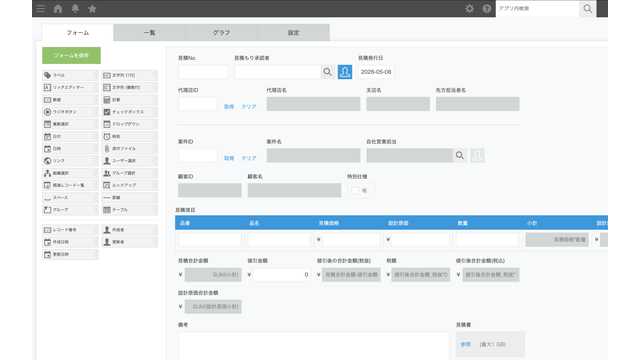Select the 添付ファイル paperclip field
This screenshot has height=360, width=640.
point(129,149)
